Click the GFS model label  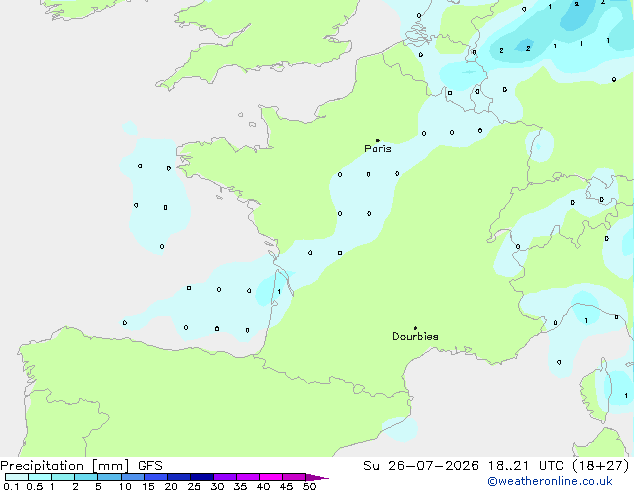click(x=150, y=466)
